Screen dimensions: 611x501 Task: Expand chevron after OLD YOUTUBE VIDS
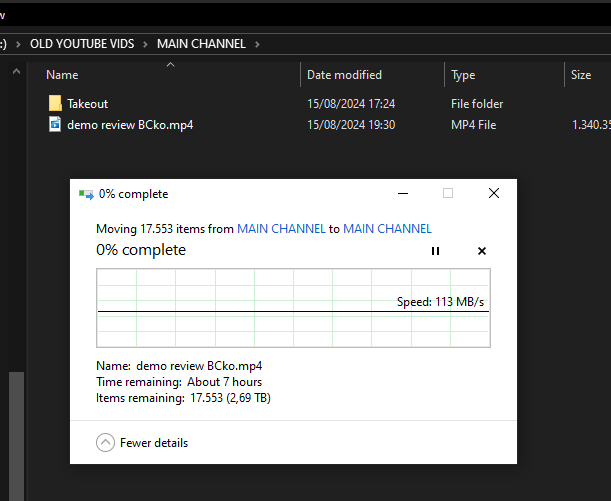[145, 44]
